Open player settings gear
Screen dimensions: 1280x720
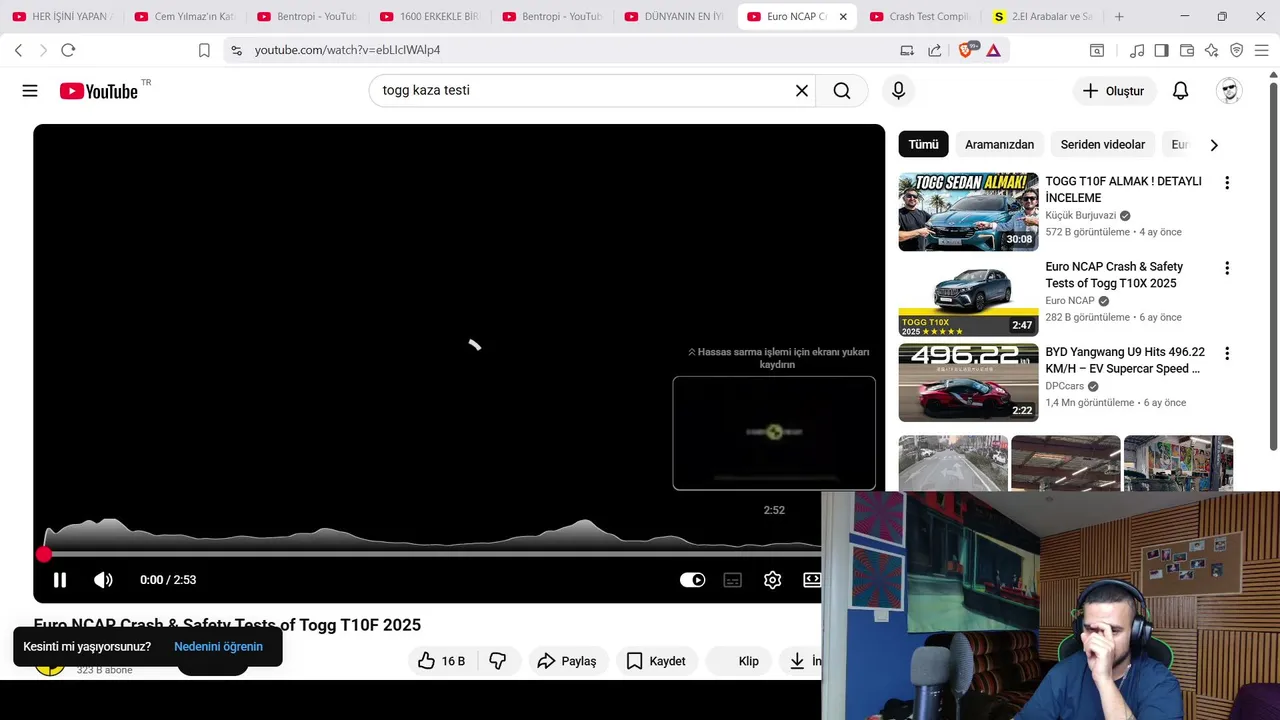coord(772,580)
